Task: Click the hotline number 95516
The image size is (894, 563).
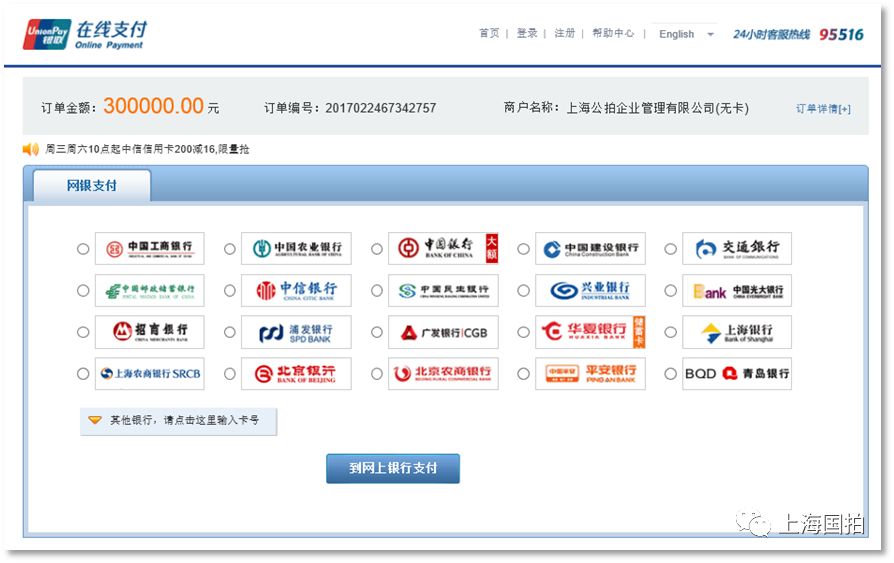Action: [x=841, y=35]
